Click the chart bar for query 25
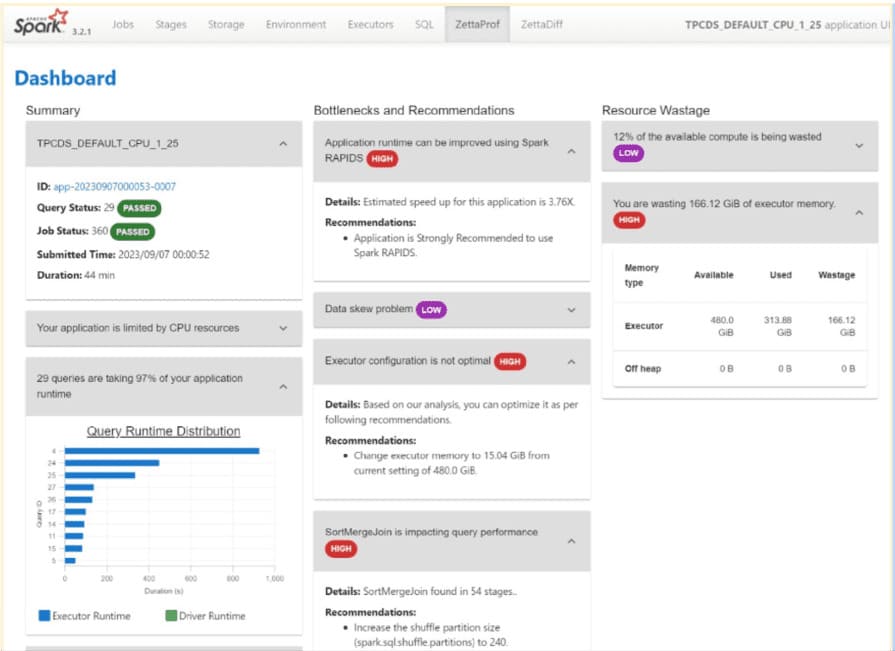Viewport: 895px width, 651px height. [x=100, y=475]
